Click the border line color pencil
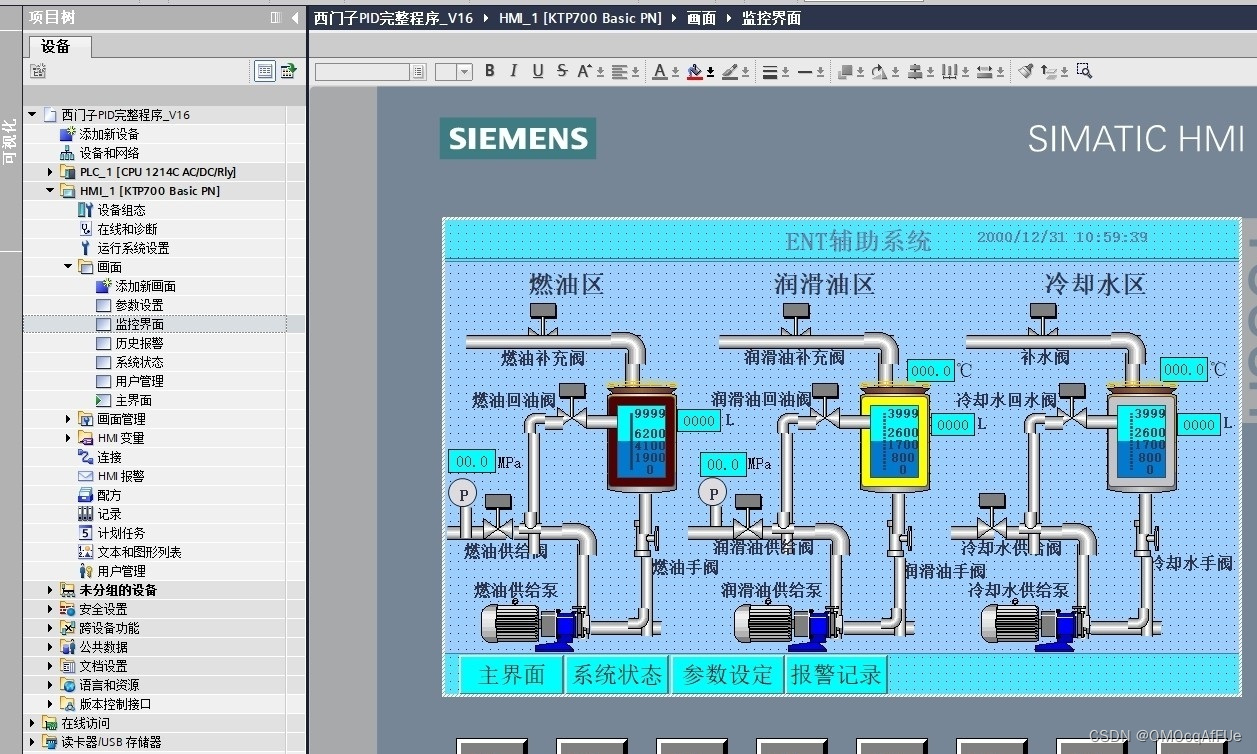The image size is (1257, 754). pyautogui.click(x=730, y=71)
